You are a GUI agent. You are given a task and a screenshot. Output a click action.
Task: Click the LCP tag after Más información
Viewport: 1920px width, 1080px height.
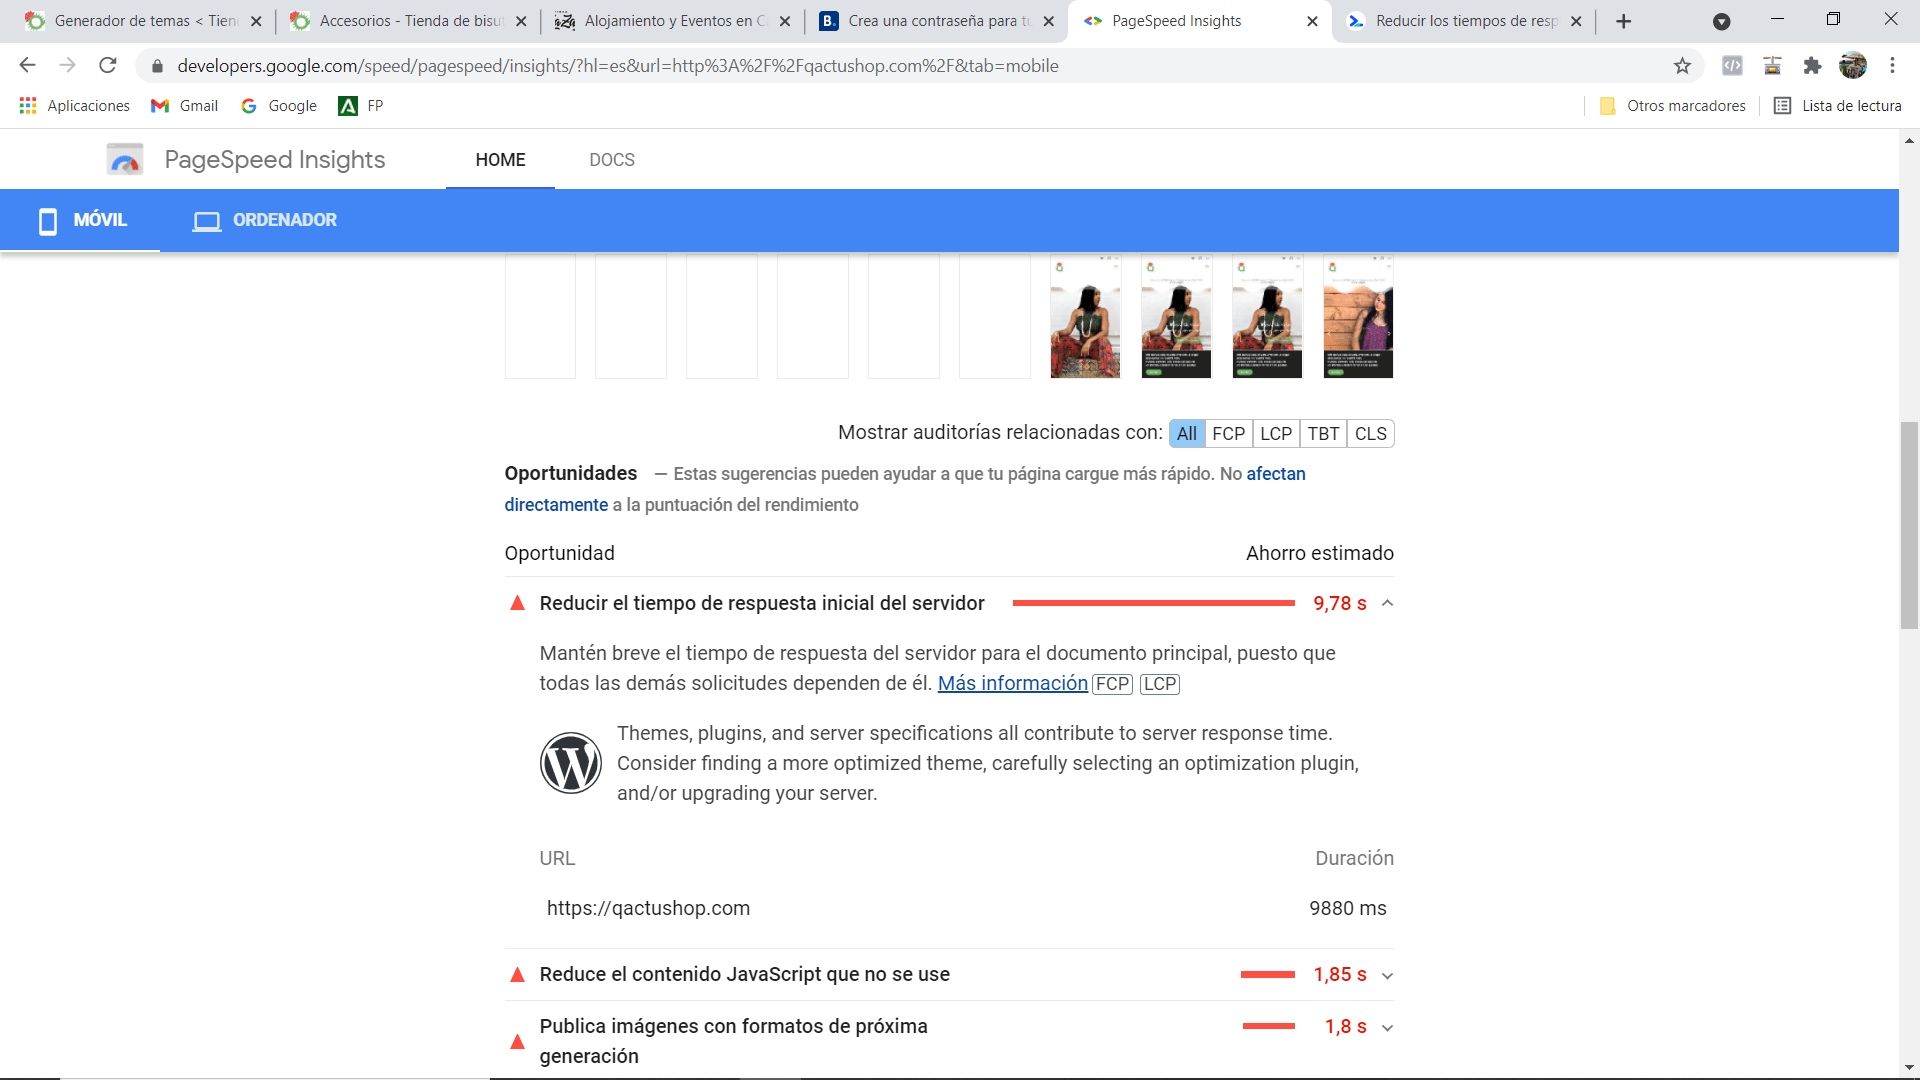tap(1160, 684)
